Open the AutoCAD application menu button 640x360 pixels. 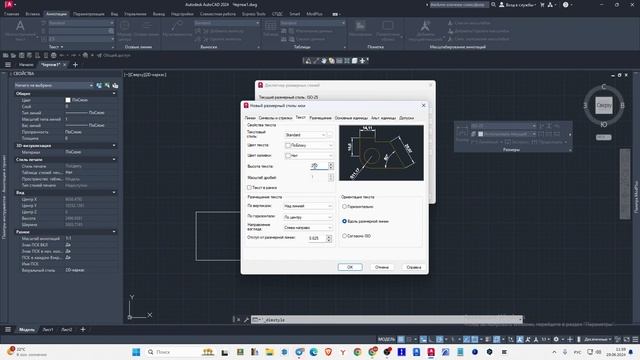[9, 4]
